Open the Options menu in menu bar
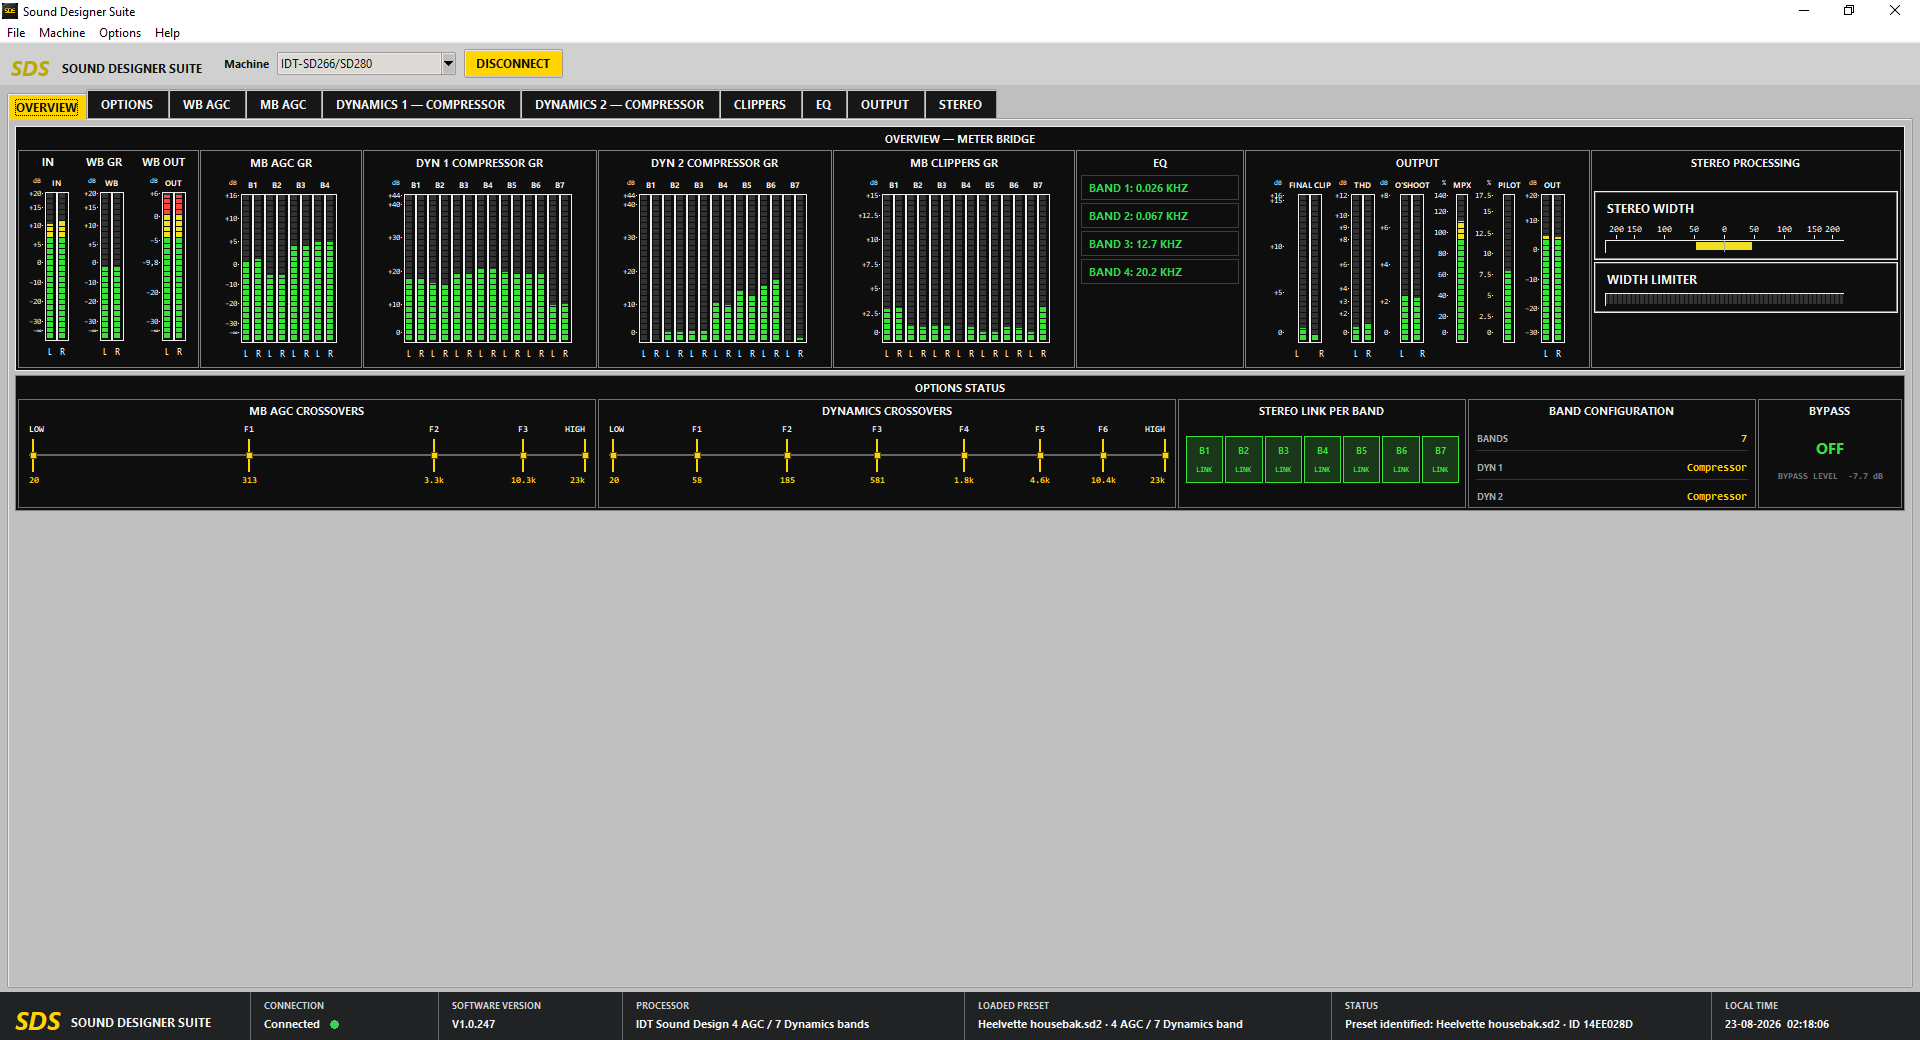 [x=120, y=33]
